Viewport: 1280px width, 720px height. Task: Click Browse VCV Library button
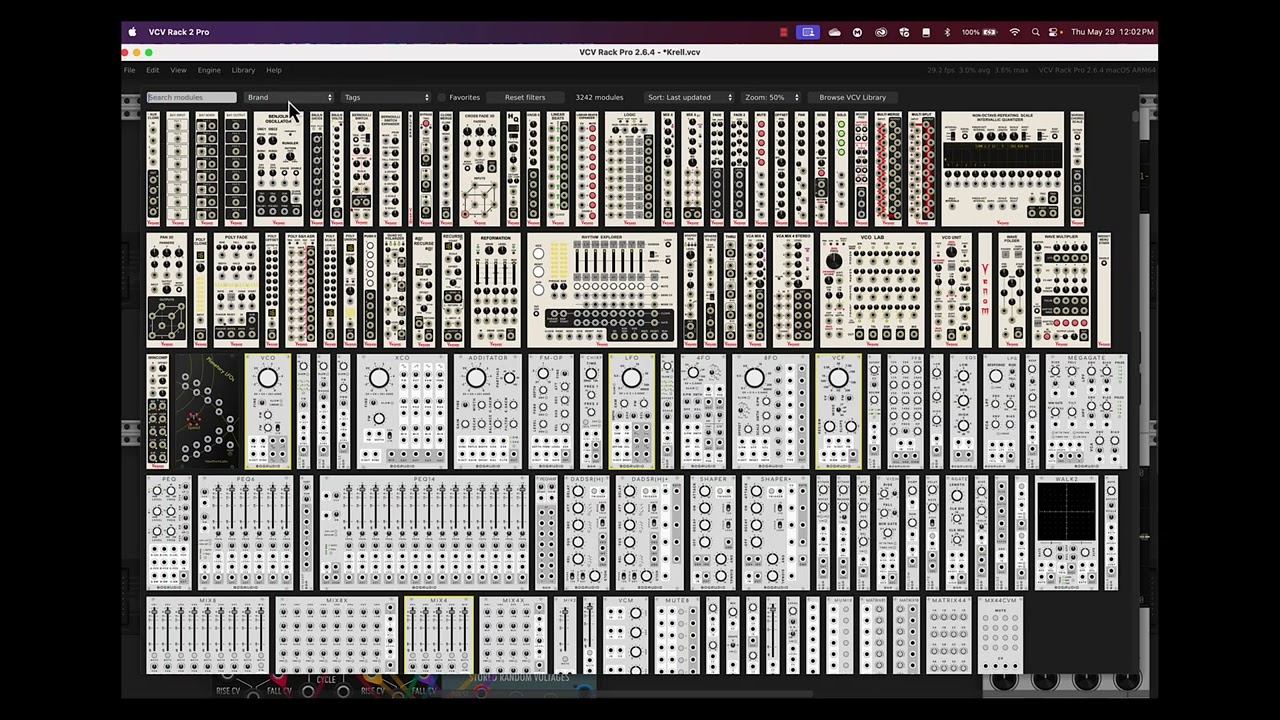coord(852,97)
